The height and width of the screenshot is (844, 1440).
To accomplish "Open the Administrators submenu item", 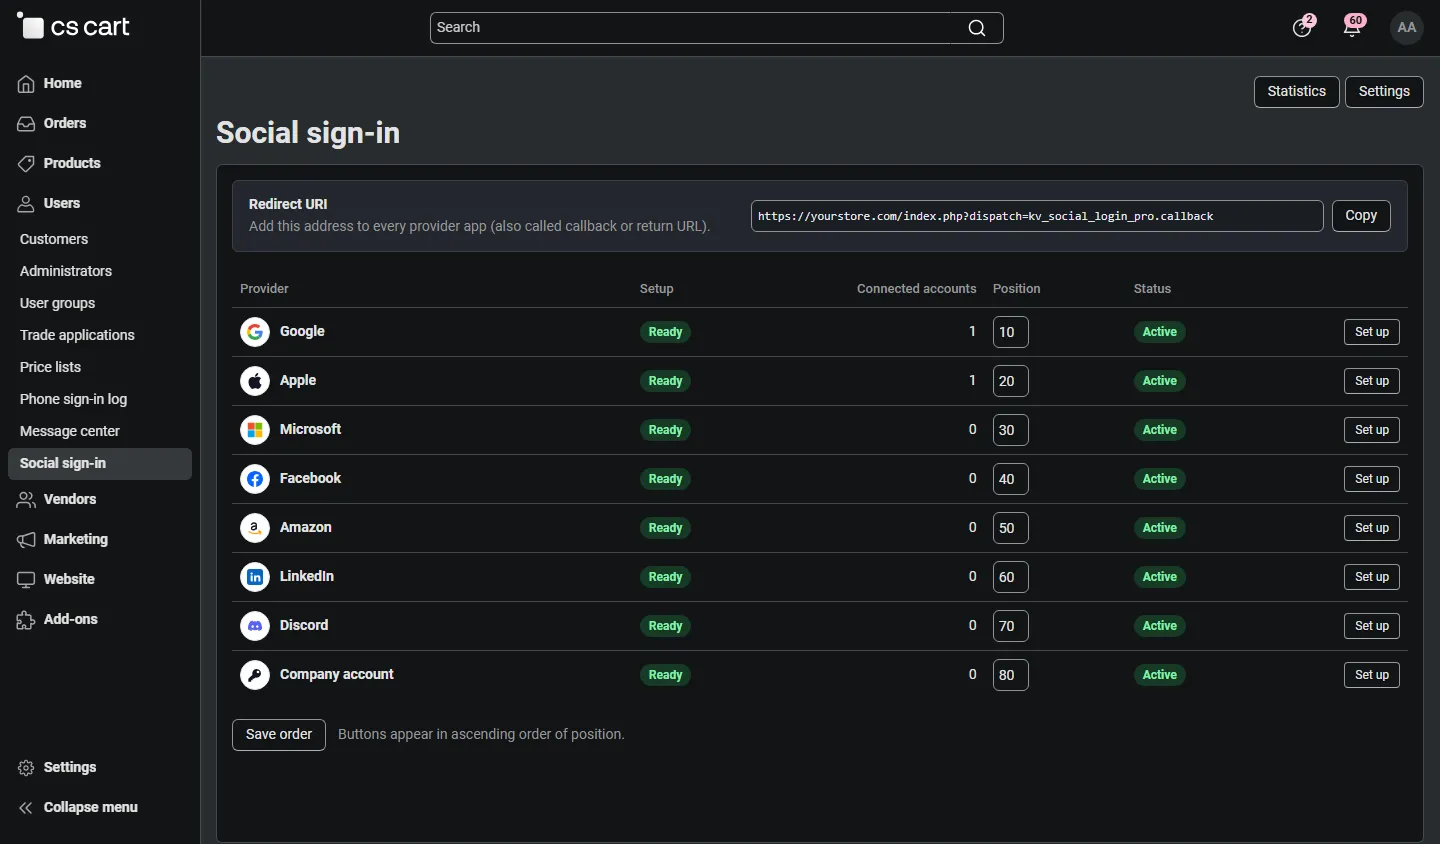I will point(66,272).
